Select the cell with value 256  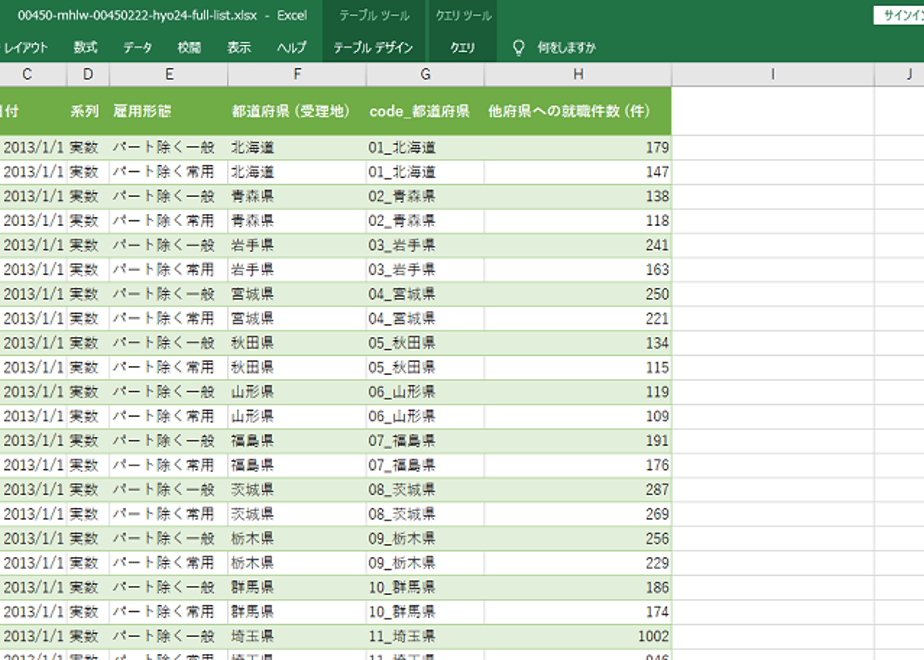point(578,539)
